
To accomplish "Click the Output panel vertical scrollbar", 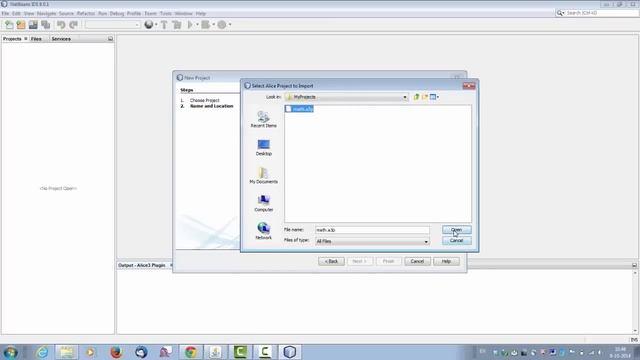I will click(635, 302).
